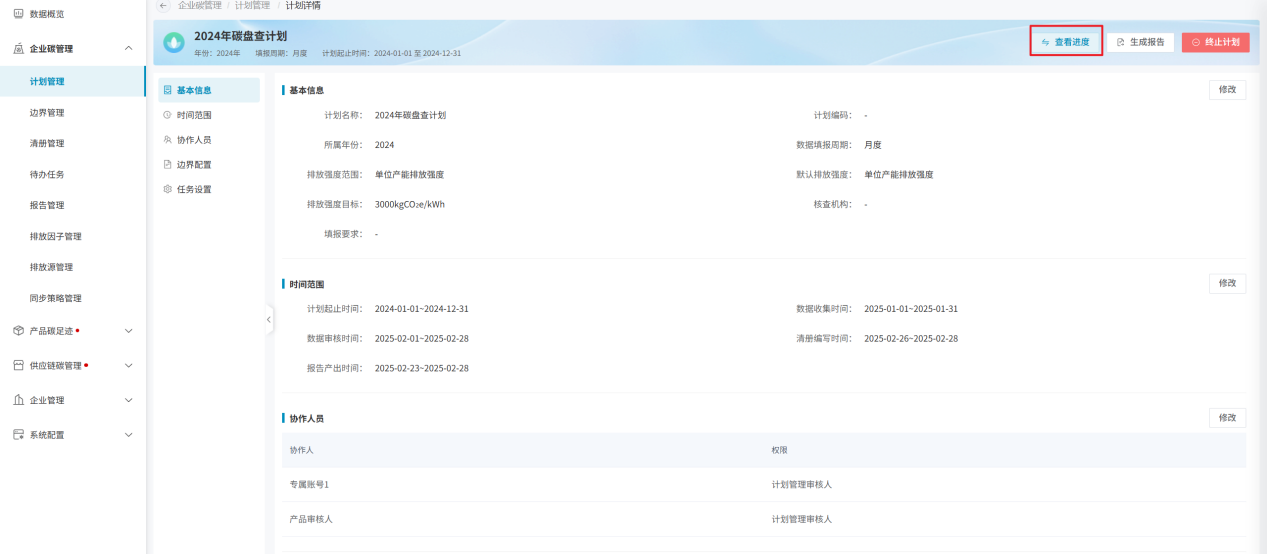Click 修改 button for 时间范围 section
Image resolution: width=1267 pixels, height=554 pixels.
tap(1227, 284)
